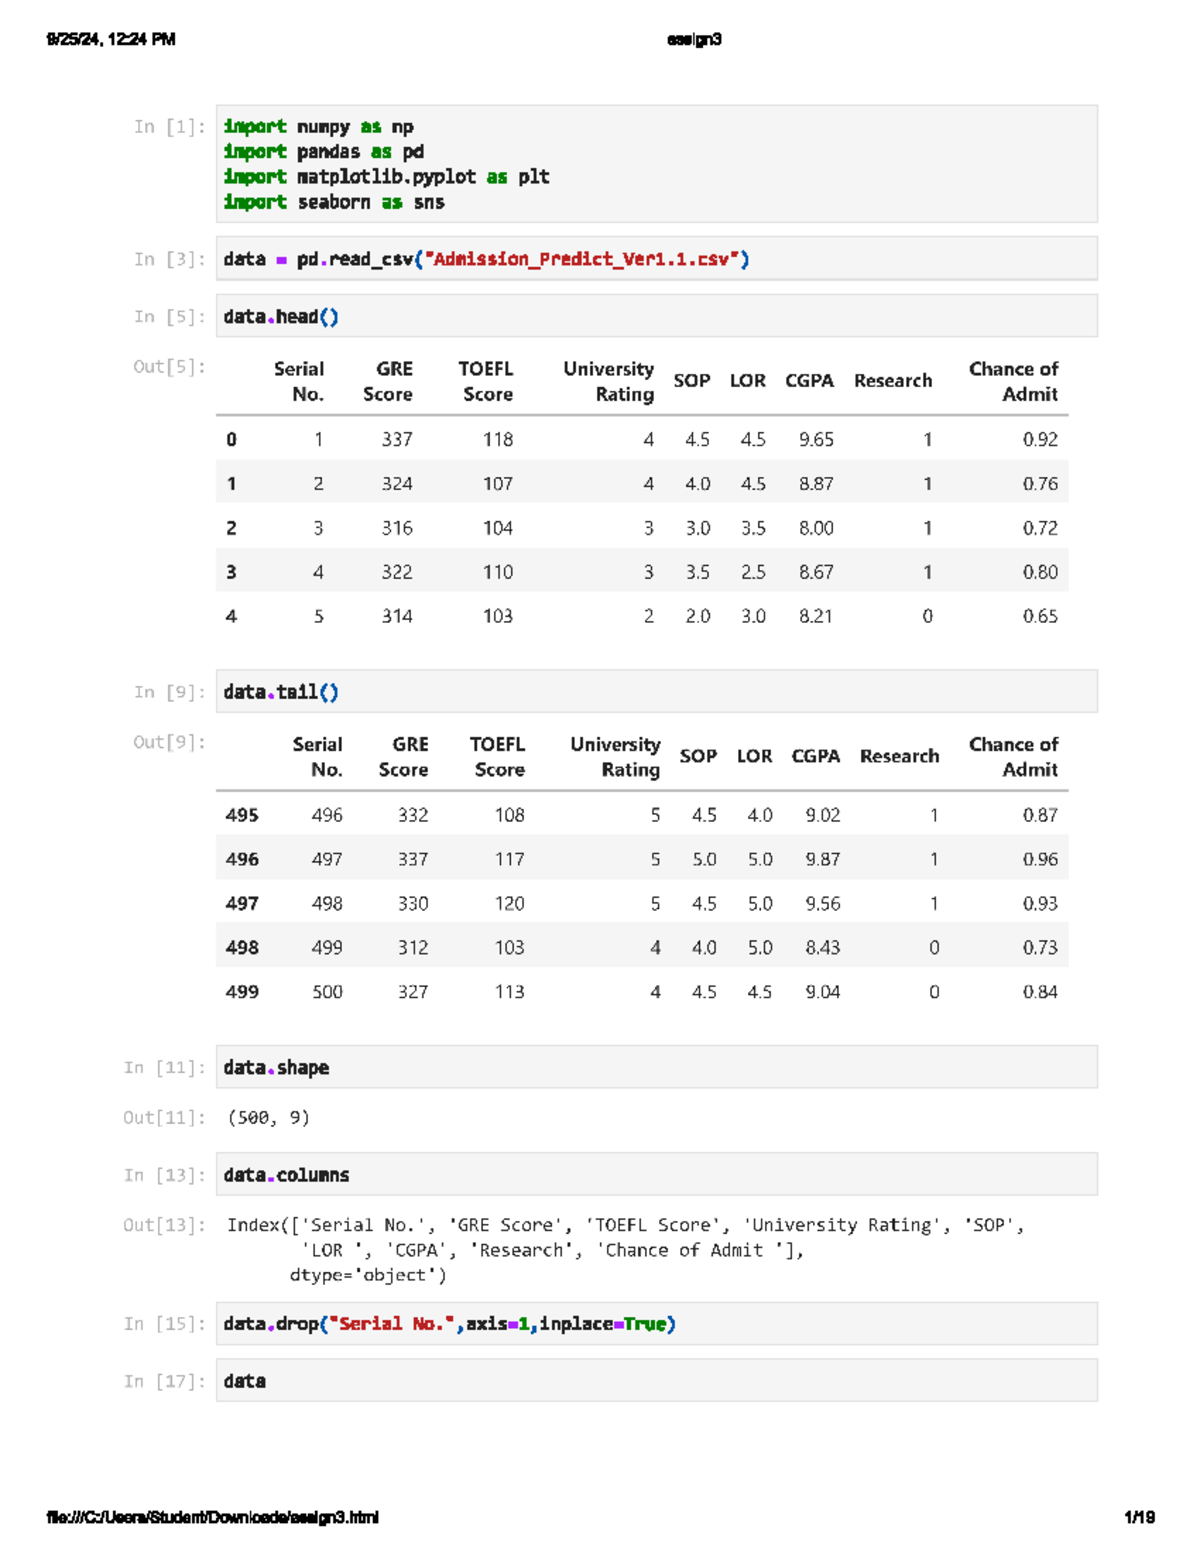This screenshot has height=1553, width=1200.
Task: Select row 0 of the head table
Action: pyautogui.click(x=640, y=439)
